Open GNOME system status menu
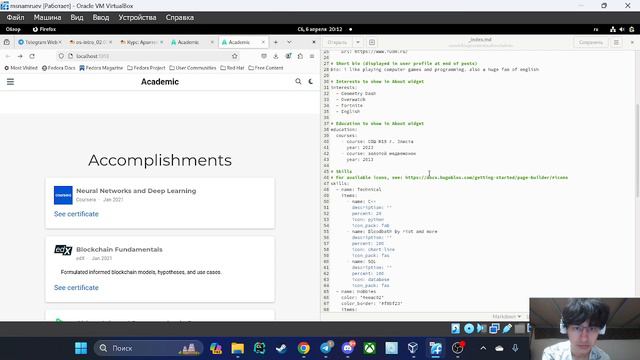This screenshot has height=360, width=640. click(622, 29)
